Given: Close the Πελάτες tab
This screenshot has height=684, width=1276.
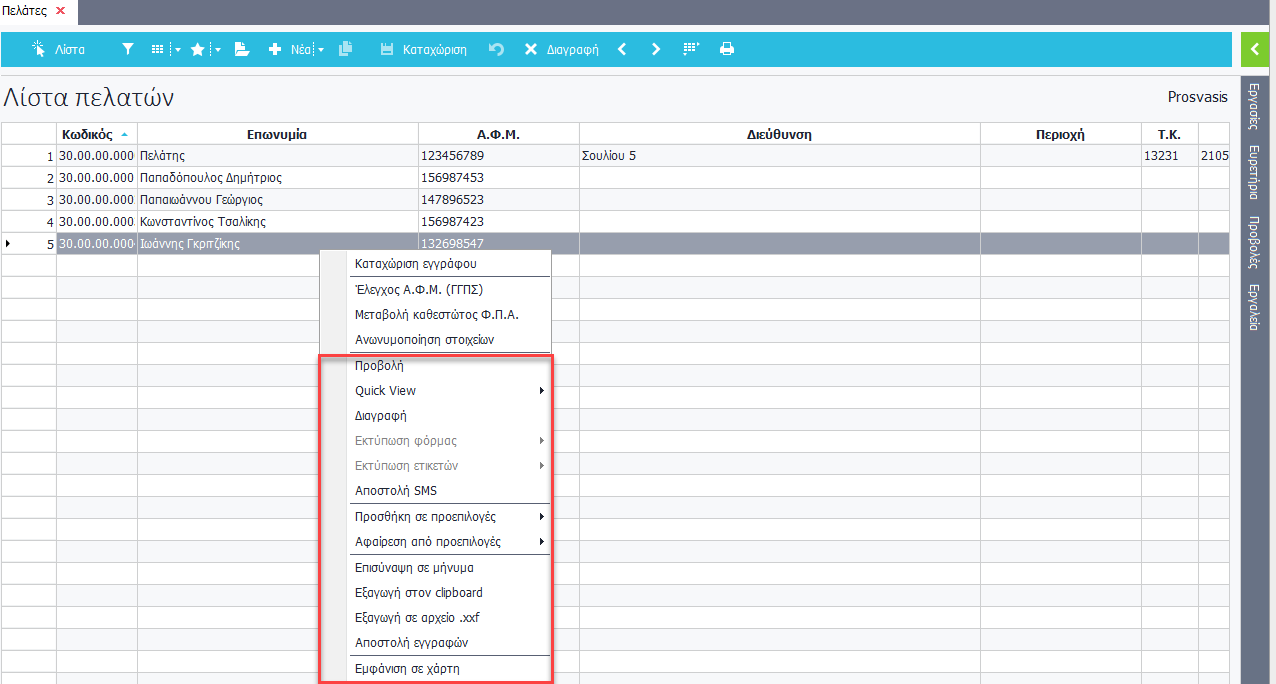Looking at the screenshot, I should pyautogui.click(x=60, y=11).
